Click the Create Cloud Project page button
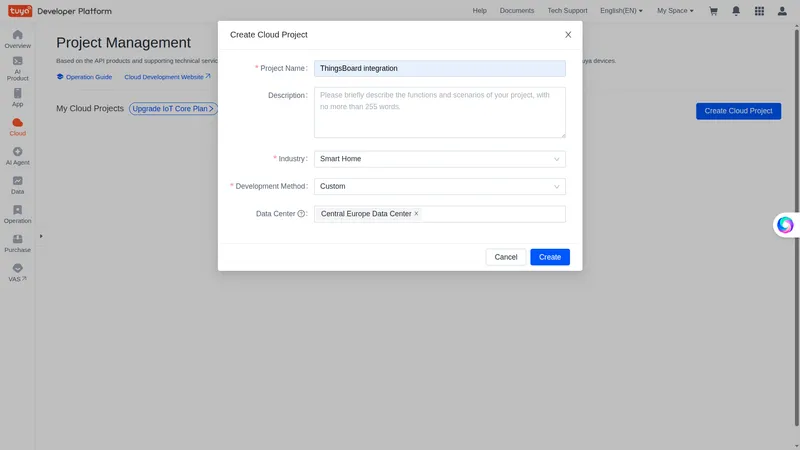Screen dimensions: 800x450 738,111
